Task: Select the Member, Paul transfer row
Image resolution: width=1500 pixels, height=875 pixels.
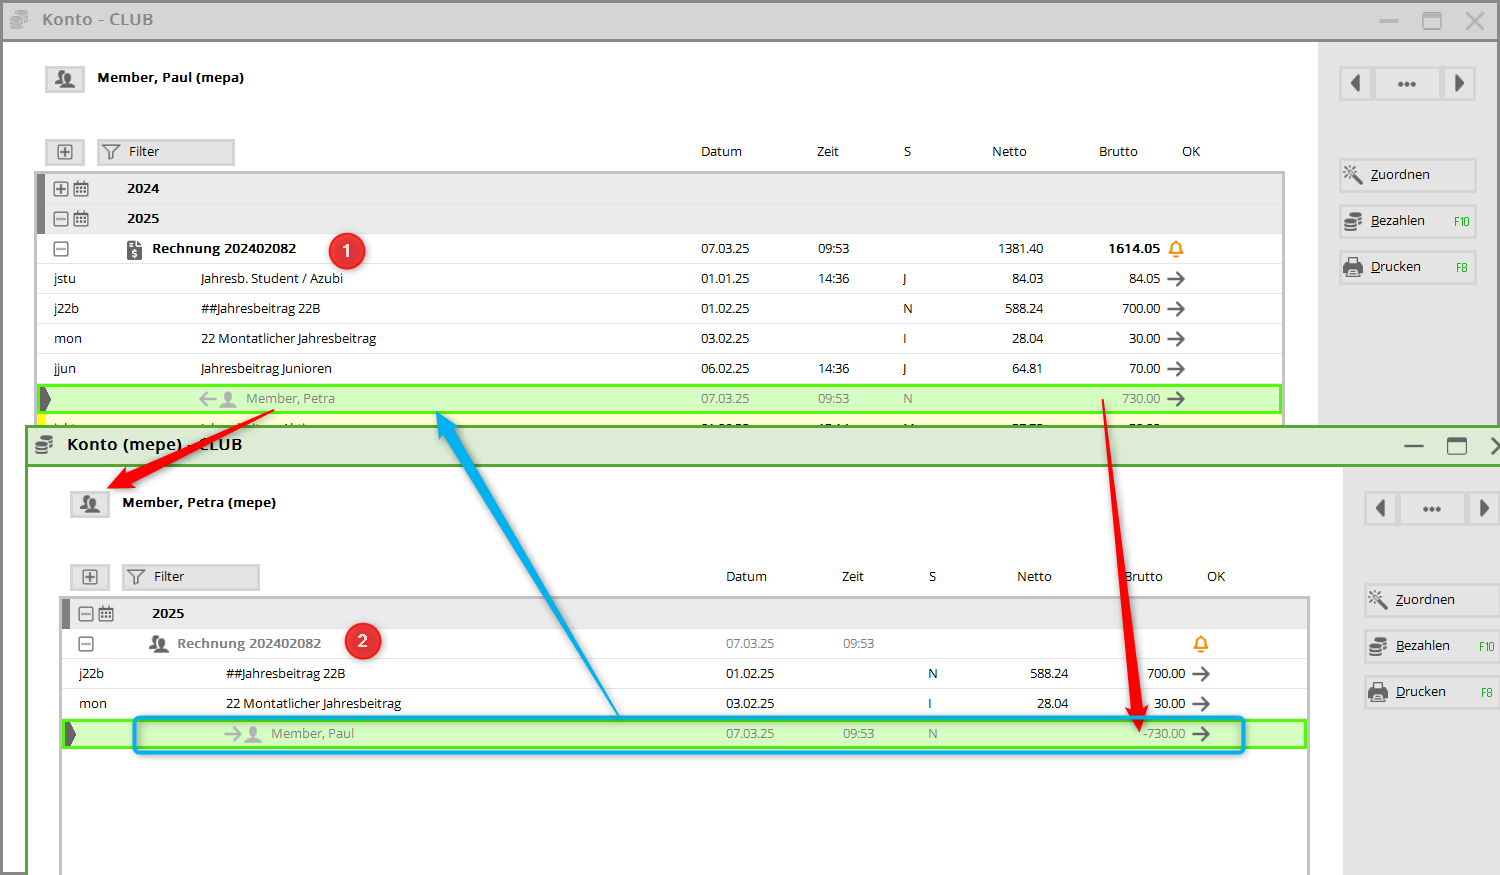Action: (686, 734)
